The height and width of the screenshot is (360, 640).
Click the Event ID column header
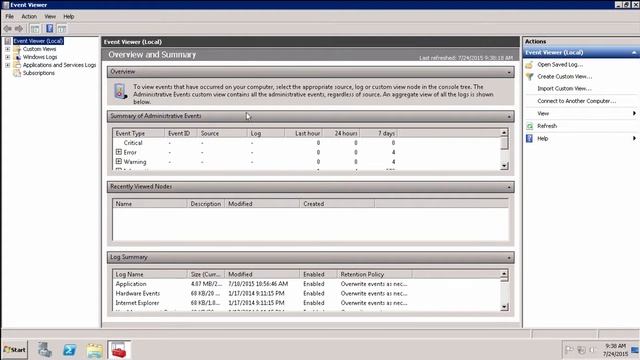pos(180,133)
